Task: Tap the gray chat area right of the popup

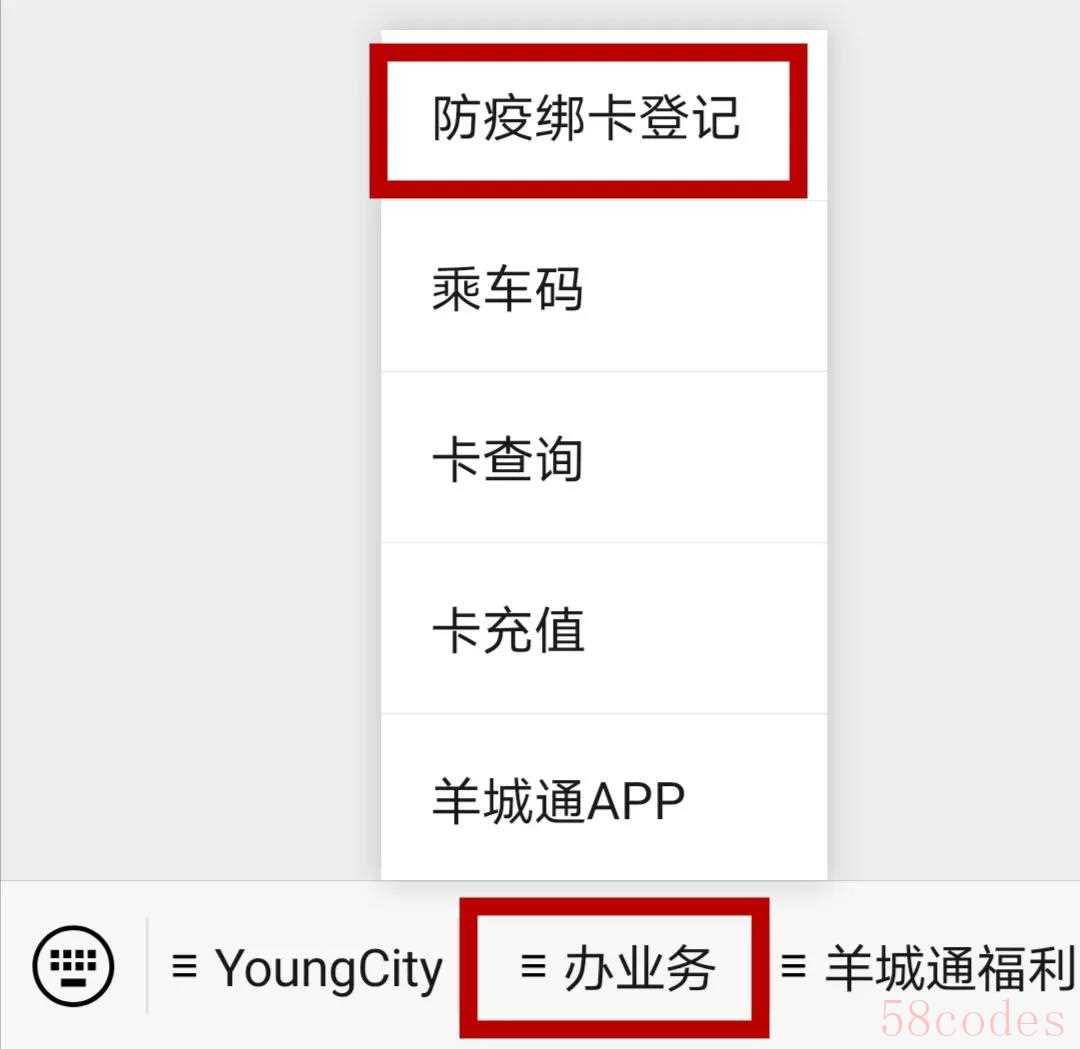Action: 954,441
